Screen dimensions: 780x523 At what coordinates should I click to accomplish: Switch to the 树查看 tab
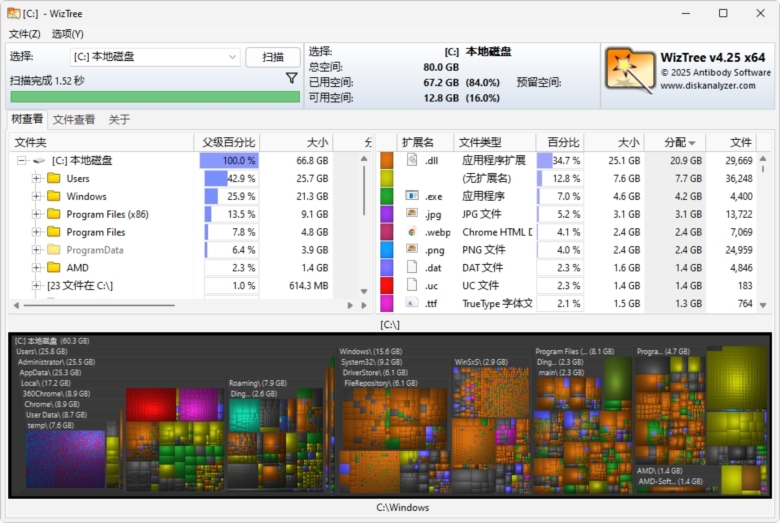coord(27,119)
